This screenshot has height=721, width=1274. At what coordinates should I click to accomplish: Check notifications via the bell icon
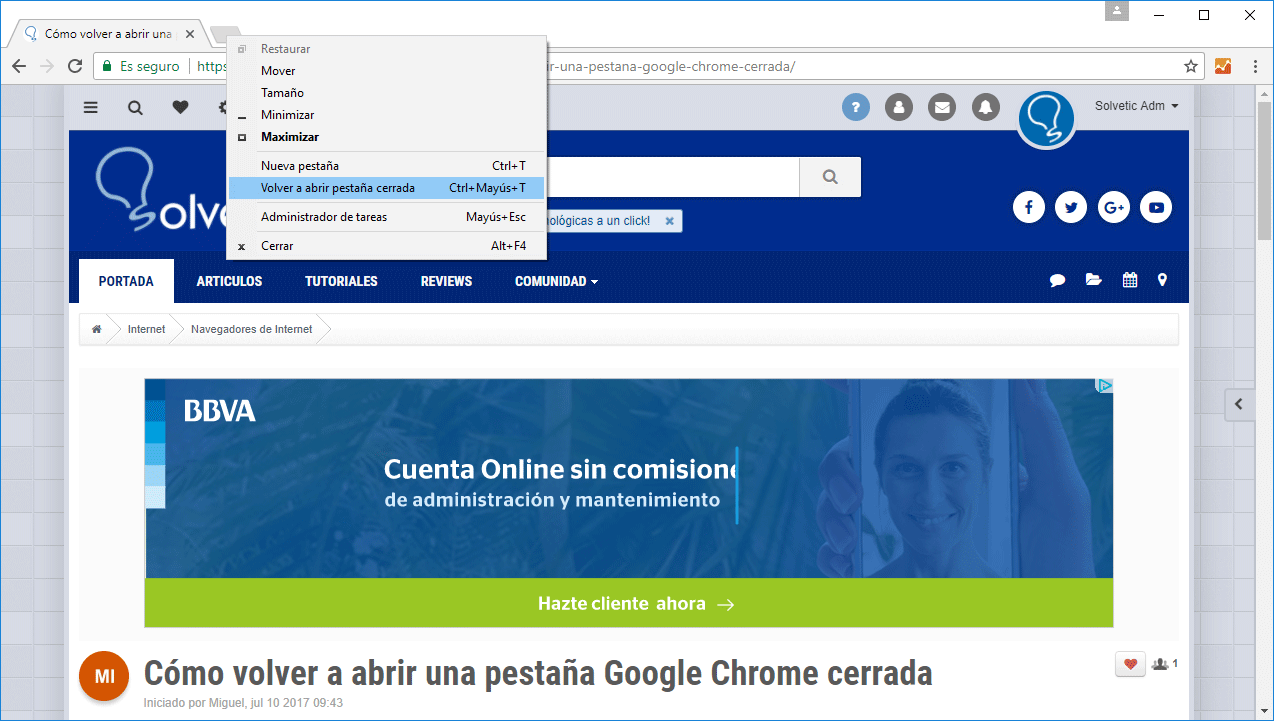tap(985, 107)
